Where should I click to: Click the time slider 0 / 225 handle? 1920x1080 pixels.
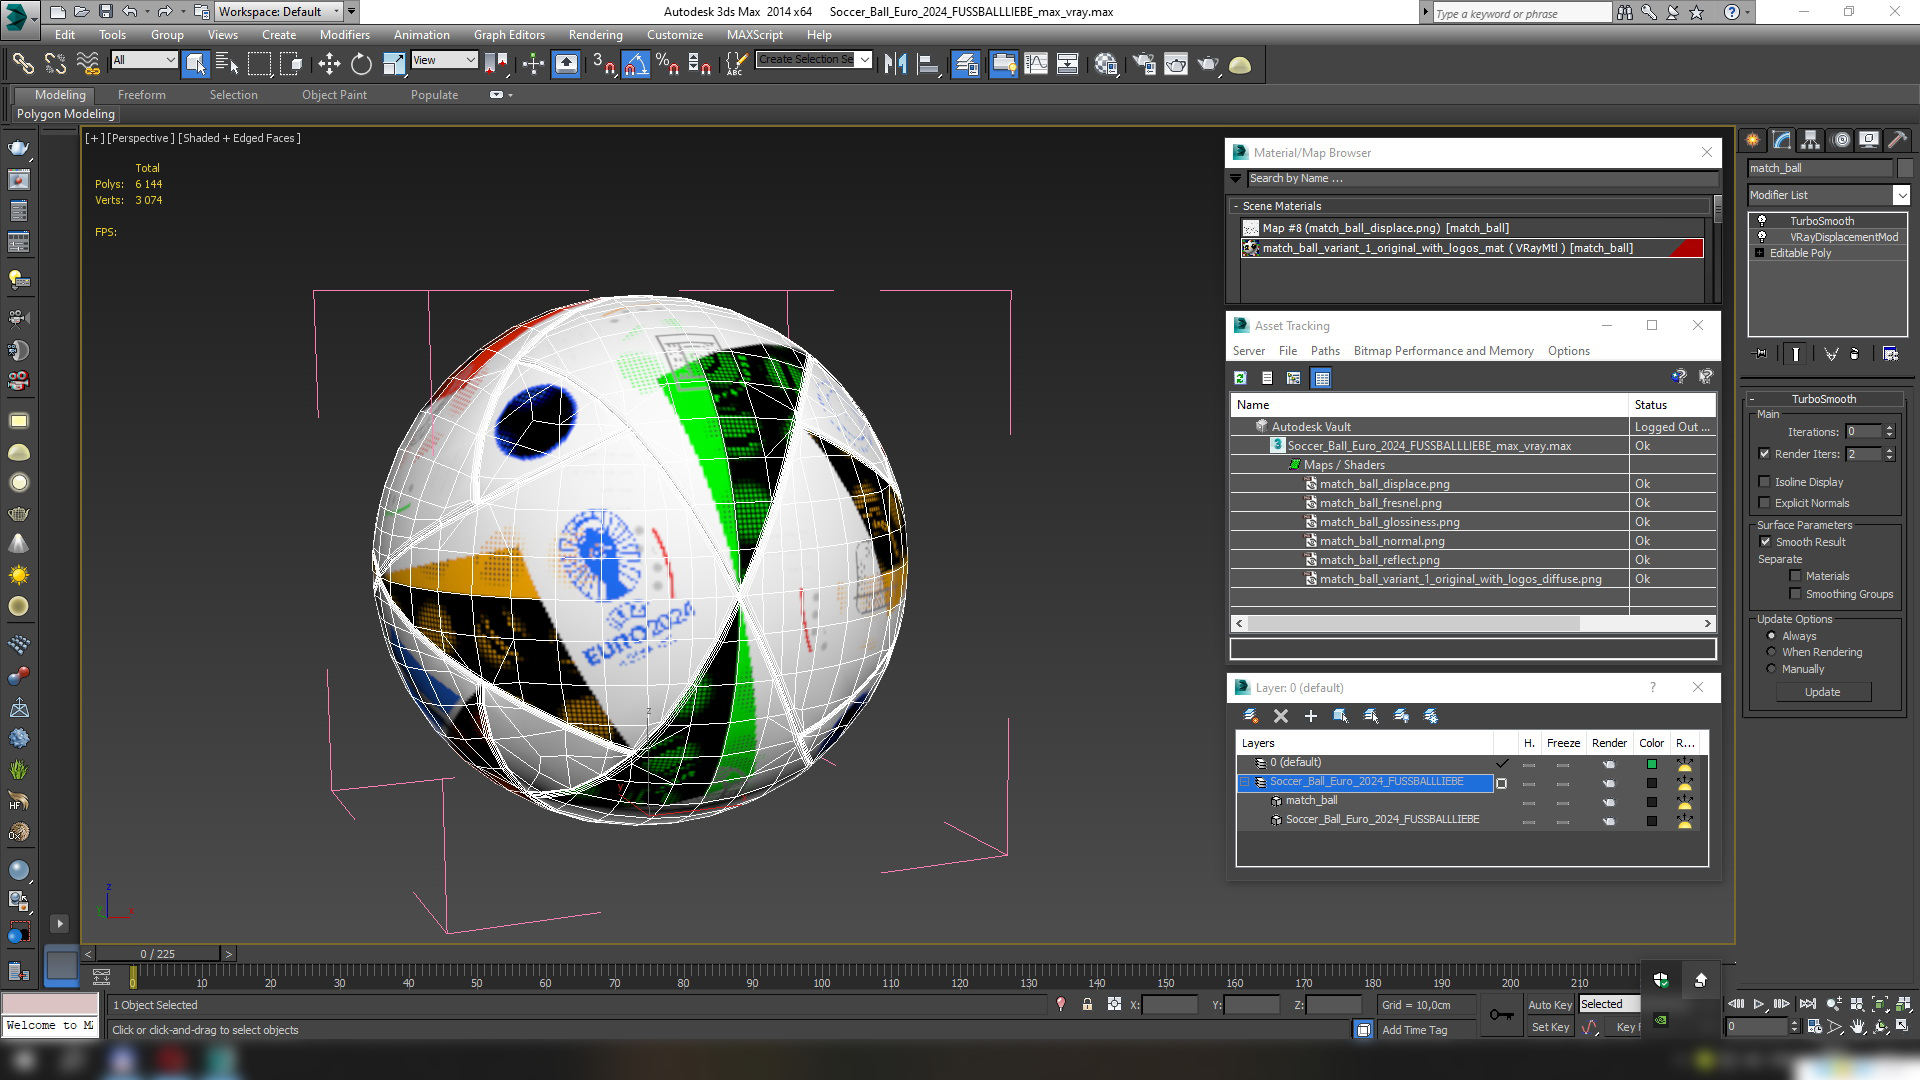pos(158,954)
